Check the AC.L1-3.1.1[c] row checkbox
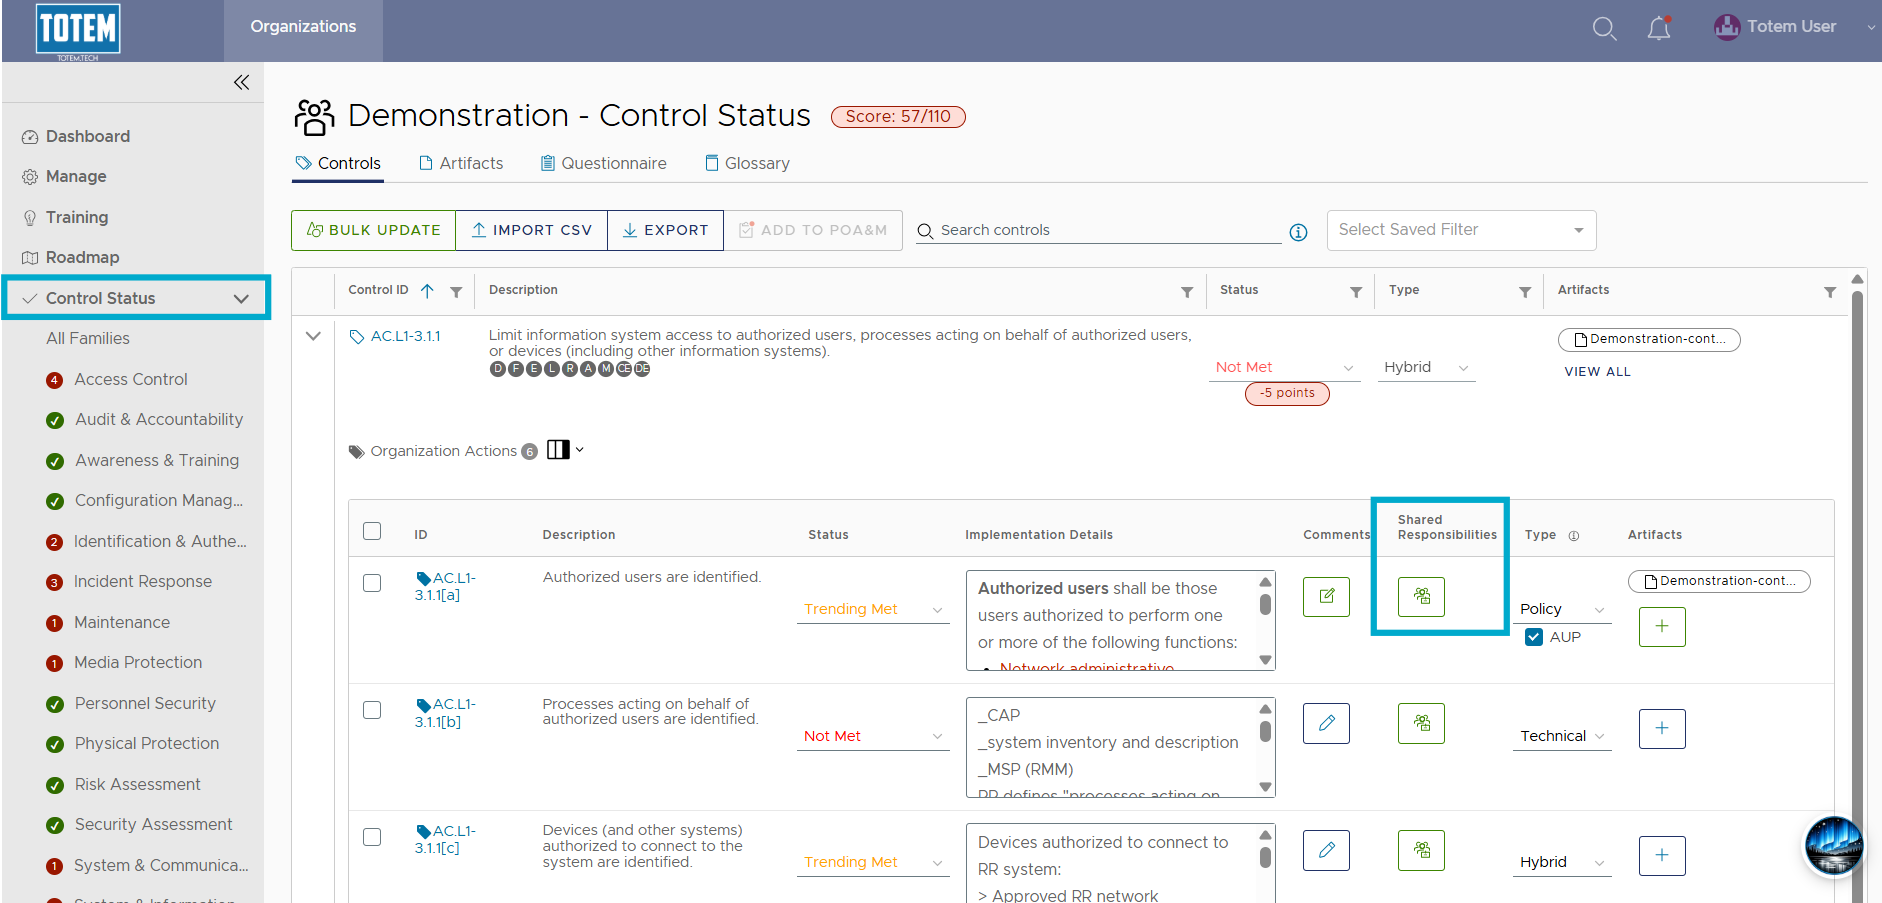The width and height of the screenshot is (1882, 903). [372, 837]
